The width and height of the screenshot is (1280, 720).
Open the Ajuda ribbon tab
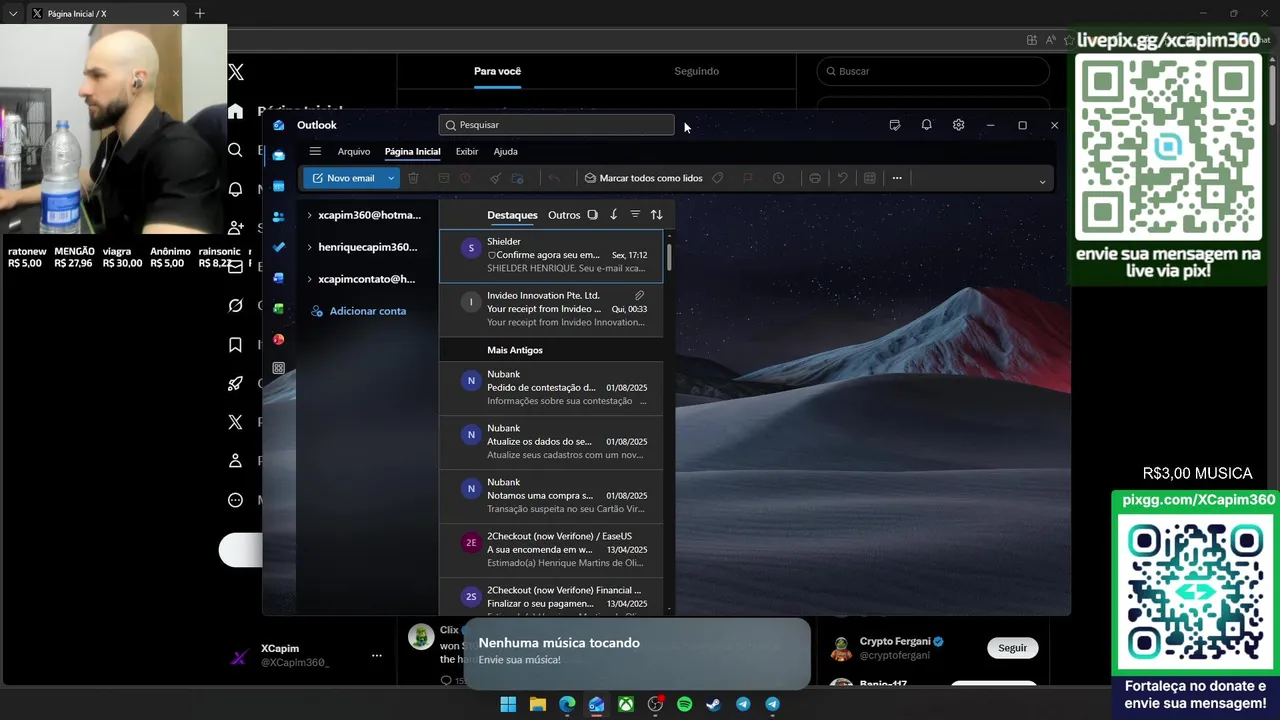tap(506, 151)
